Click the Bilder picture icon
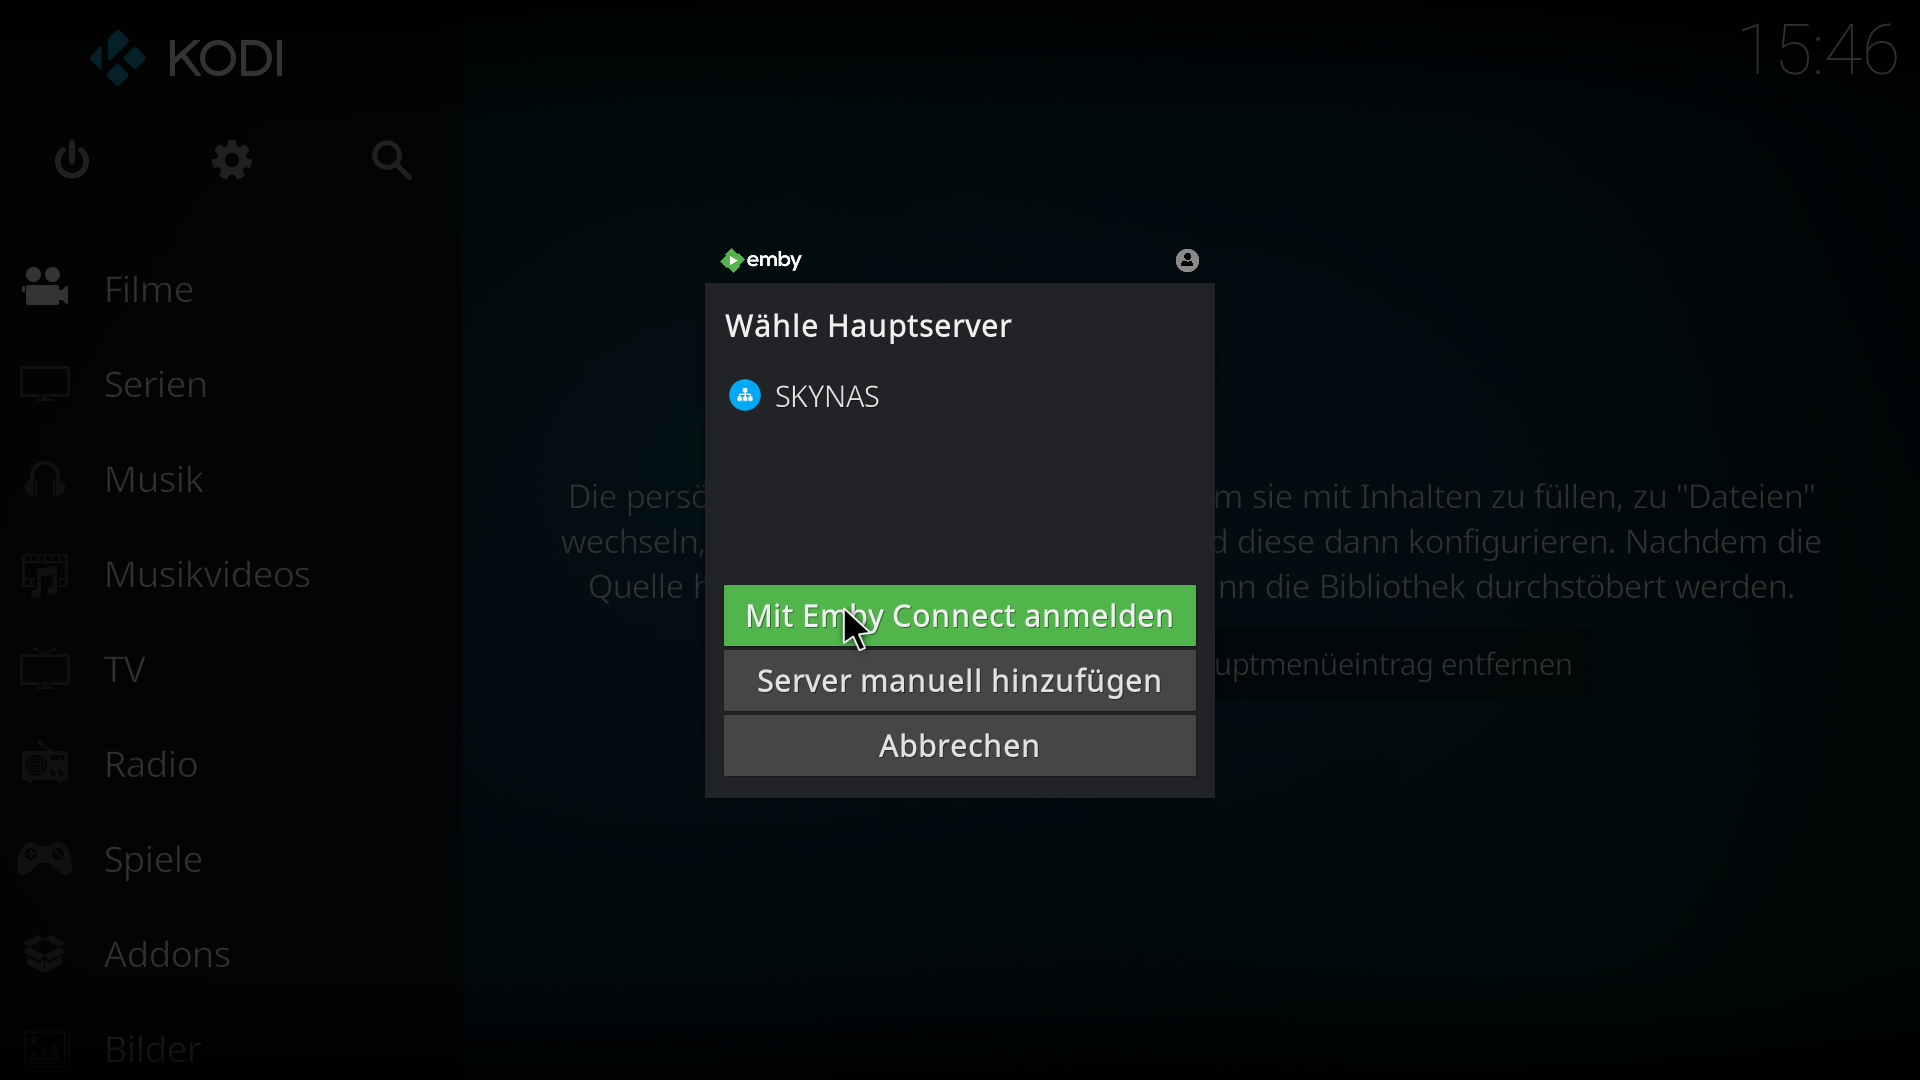 tap(45, 1048)
